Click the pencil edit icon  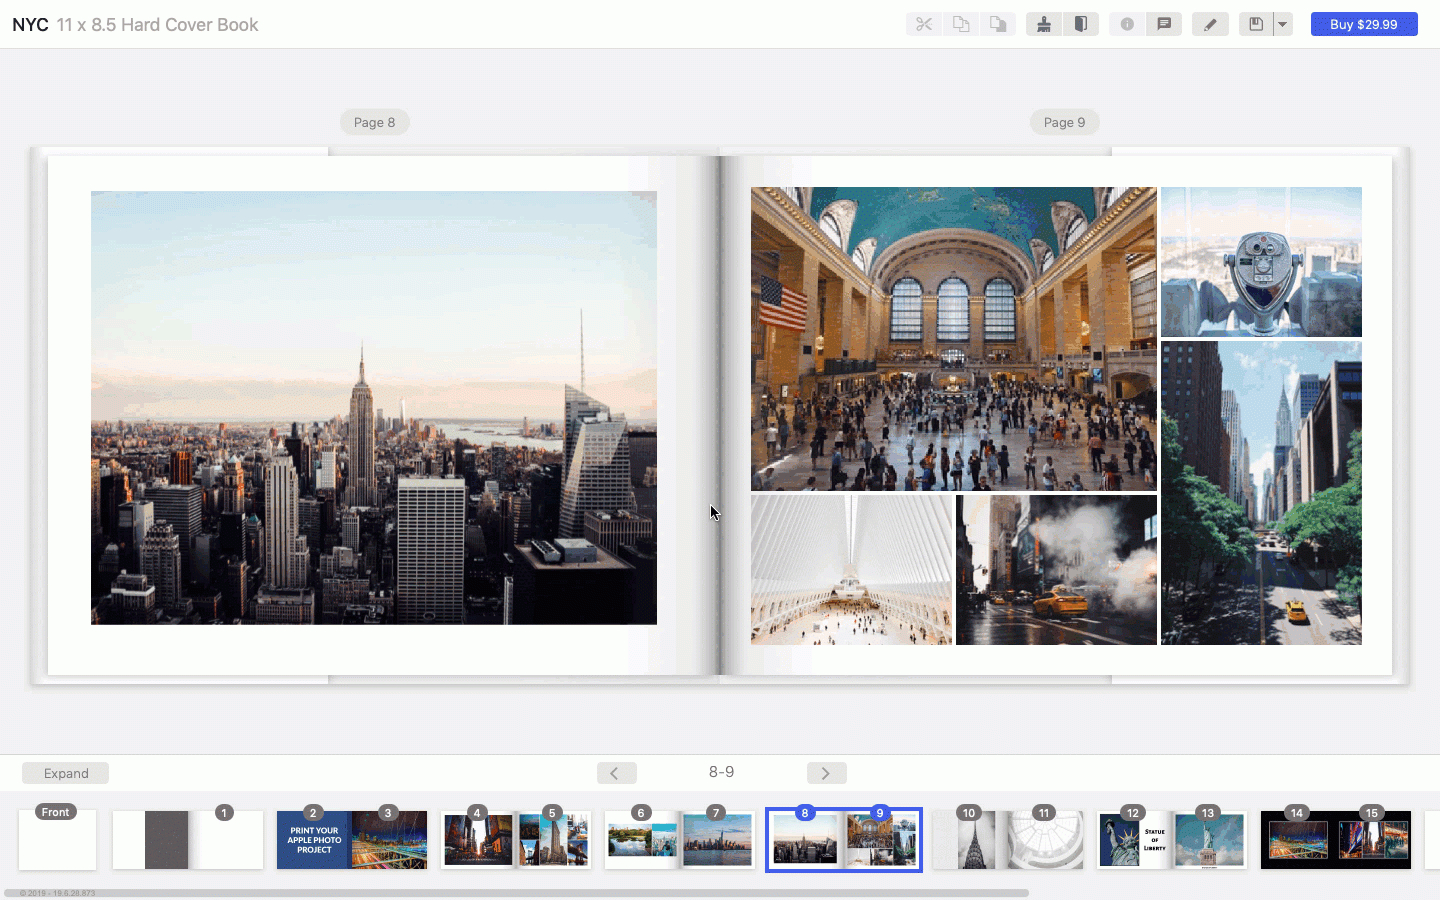1210,24
